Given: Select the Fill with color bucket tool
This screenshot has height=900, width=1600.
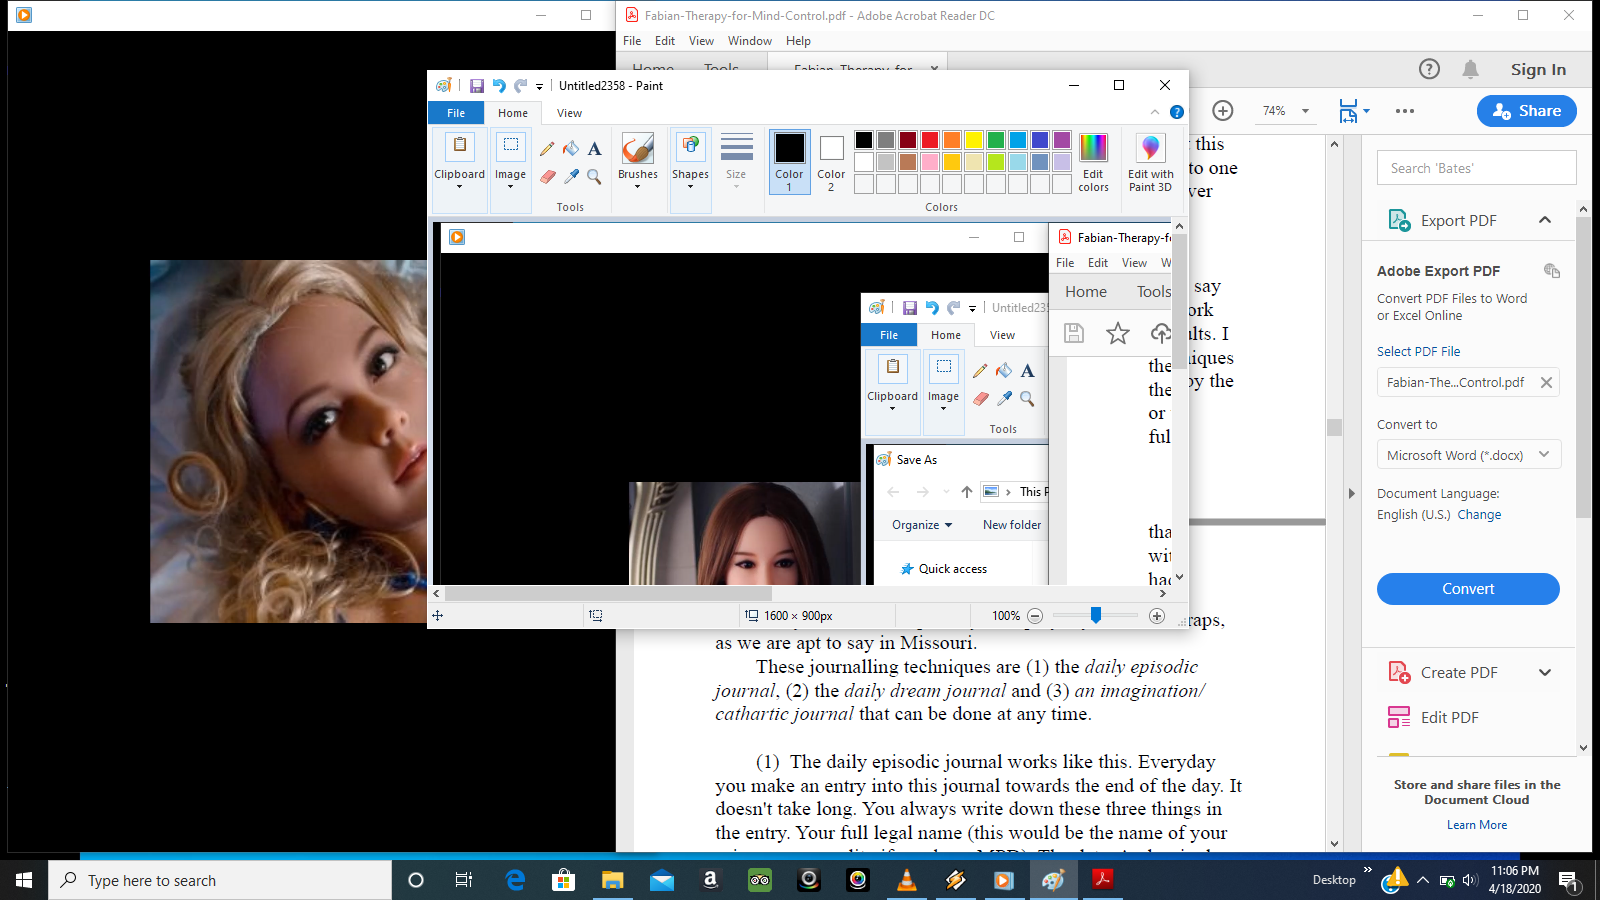Looking at the screenshot, I should pyautogui.click(x=571, y=149).
